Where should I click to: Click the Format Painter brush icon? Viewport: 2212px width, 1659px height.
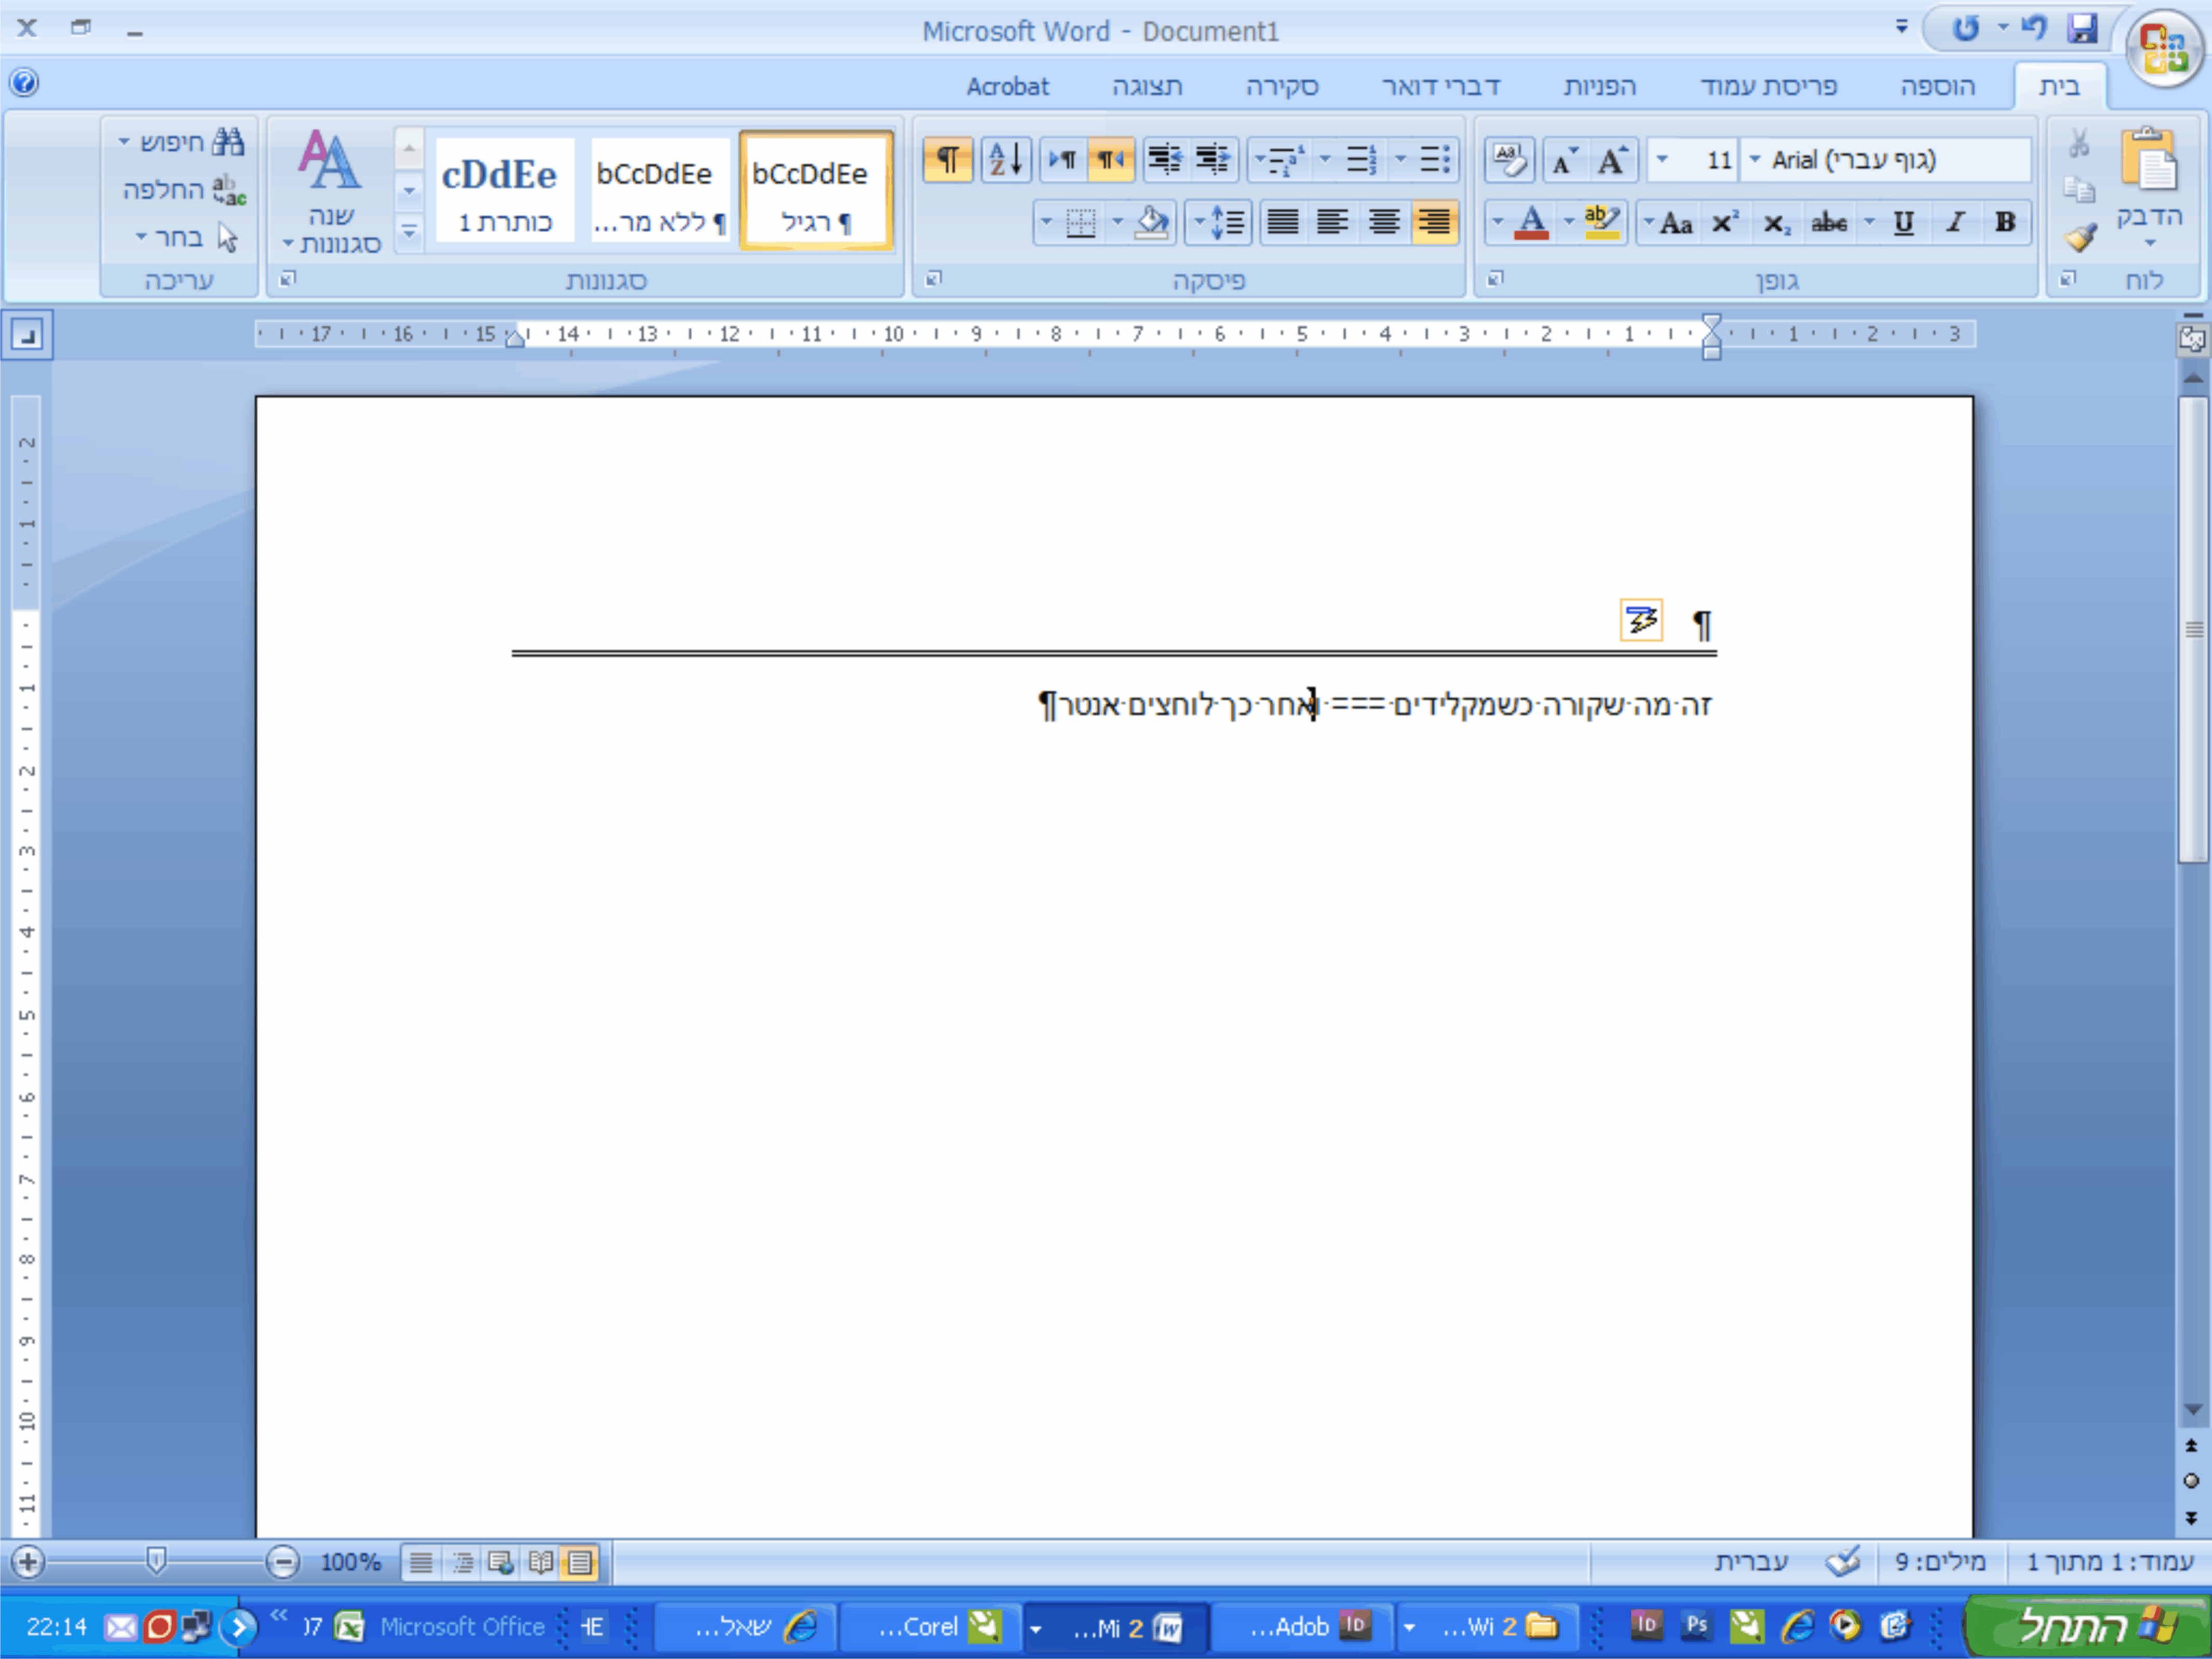click(2081, 238)
